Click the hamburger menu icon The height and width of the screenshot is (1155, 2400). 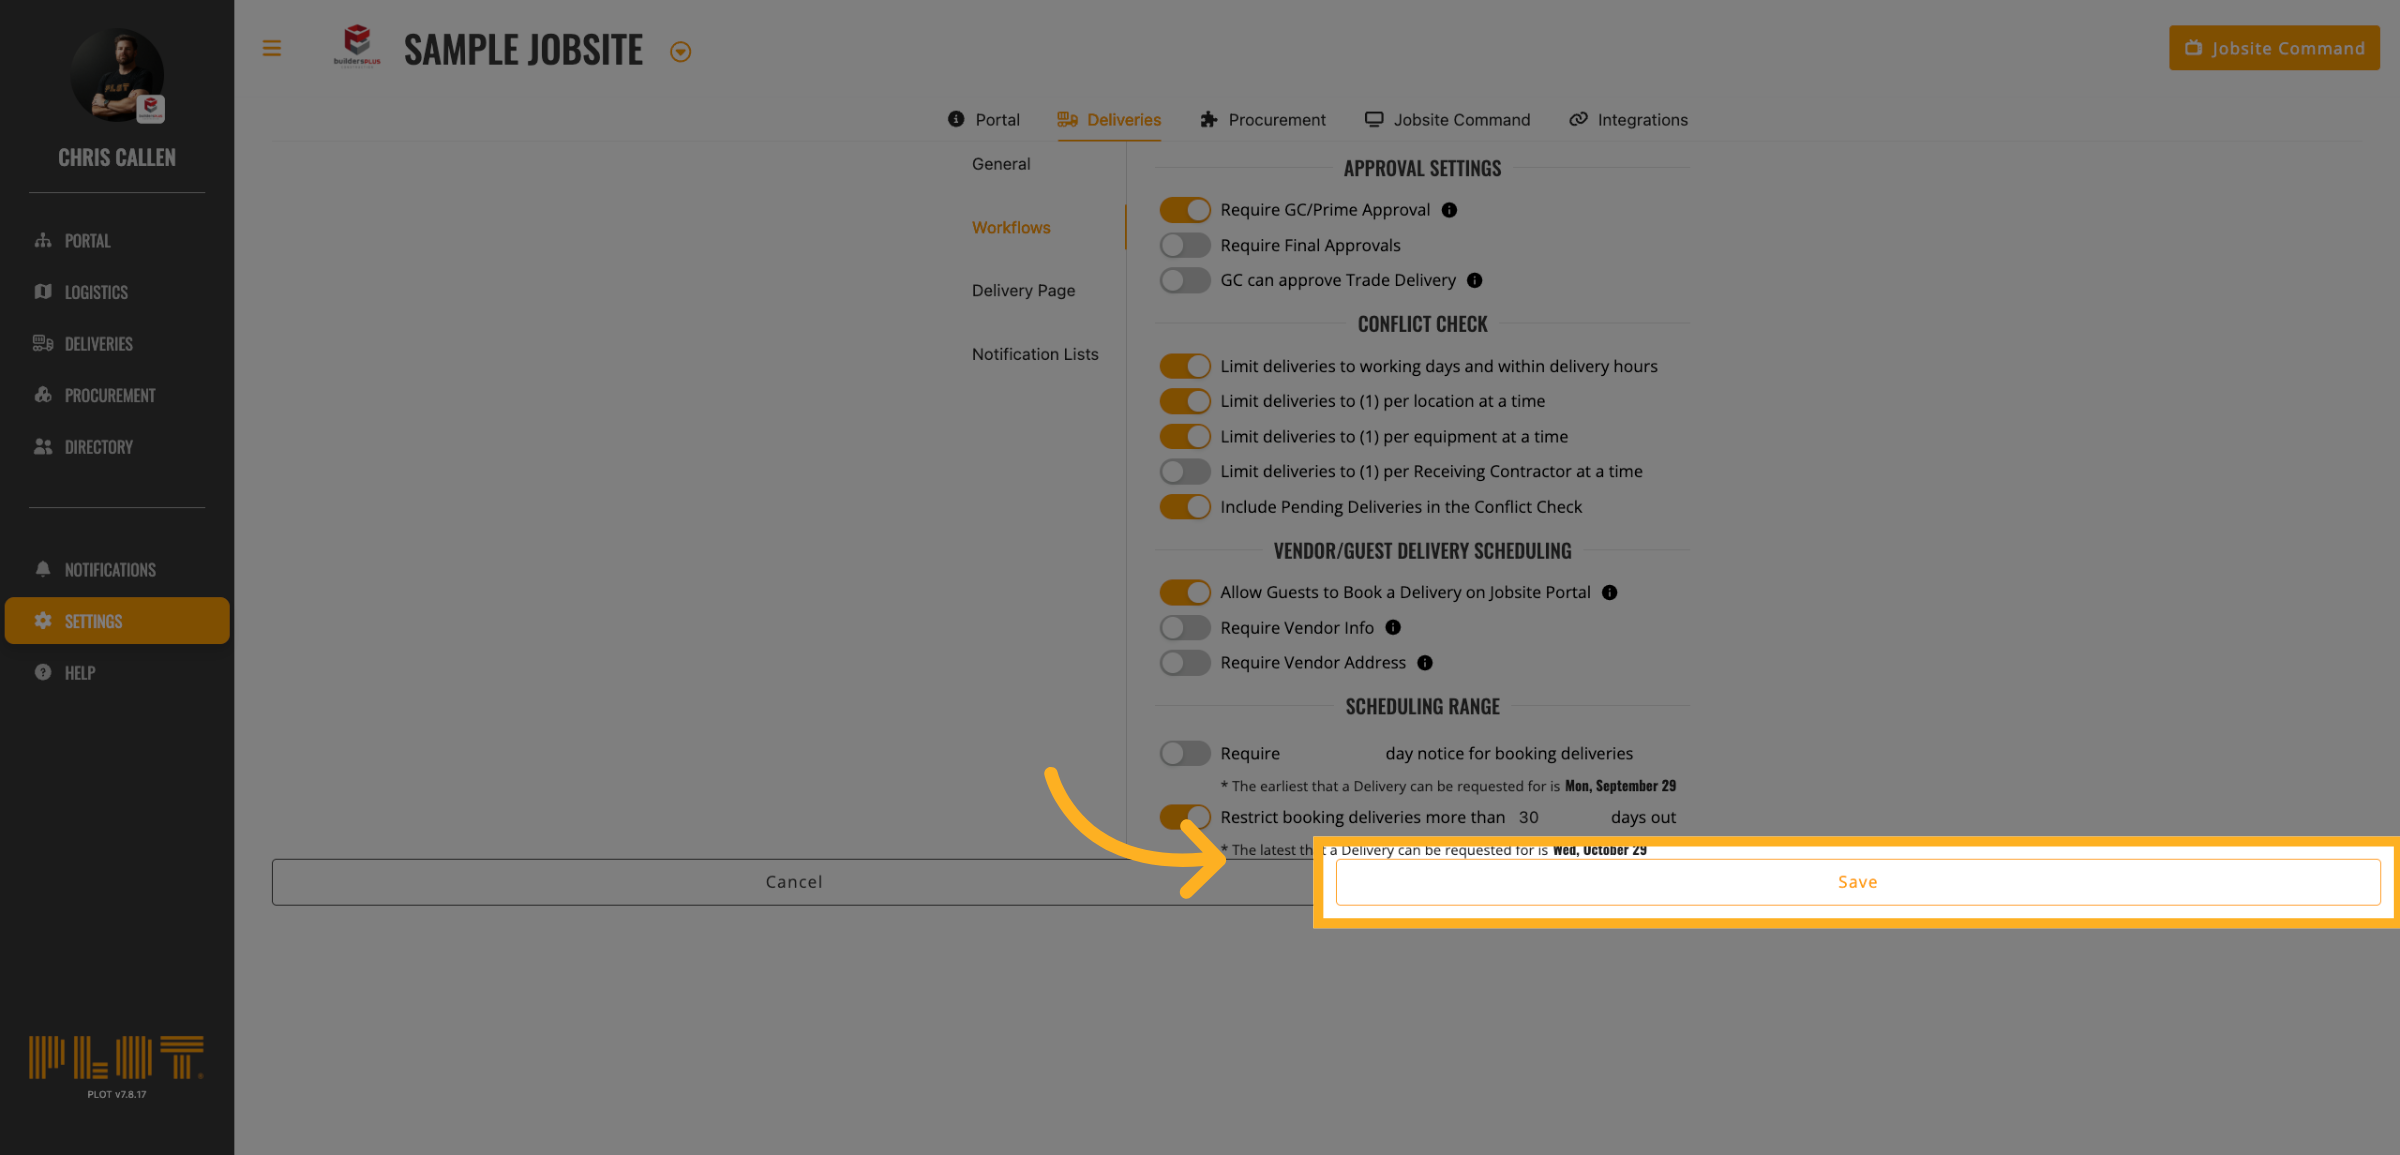(271, 48)
